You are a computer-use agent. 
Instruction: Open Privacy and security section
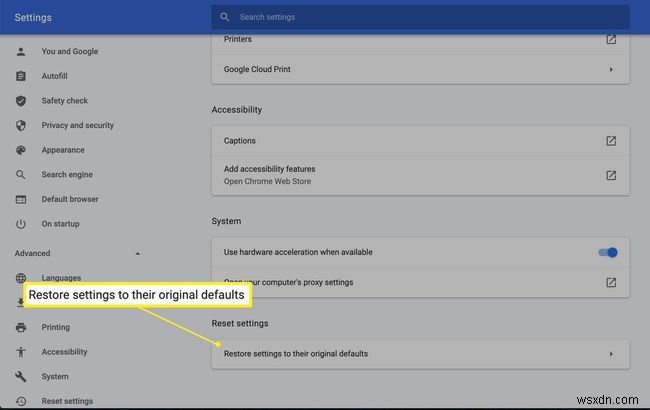78,125
